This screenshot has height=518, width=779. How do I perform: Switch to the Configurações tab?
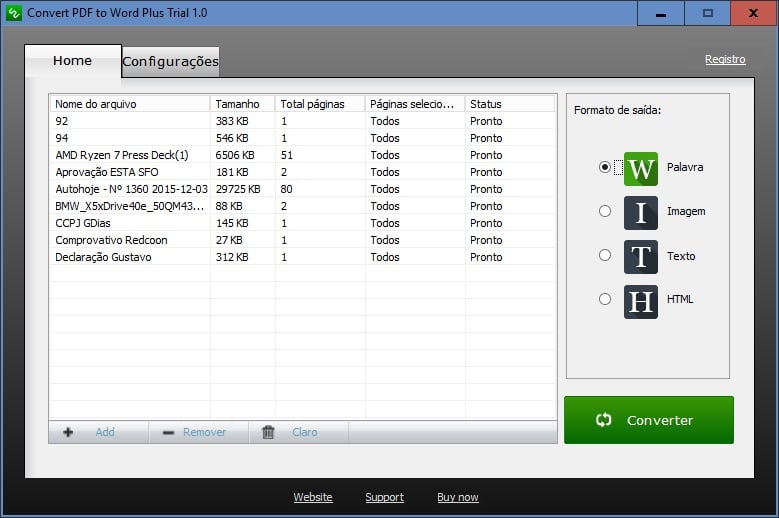170,62
